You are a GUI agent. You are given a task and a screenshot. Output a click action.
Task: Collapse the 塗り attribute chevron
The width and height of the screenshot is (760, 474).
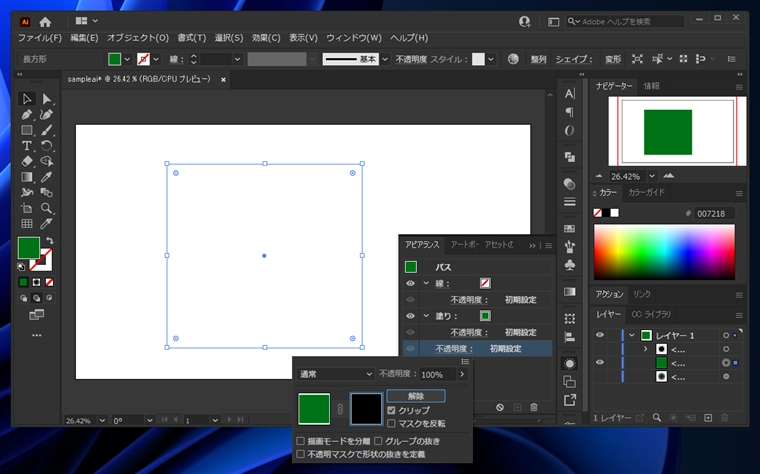[x=426, y=316]
